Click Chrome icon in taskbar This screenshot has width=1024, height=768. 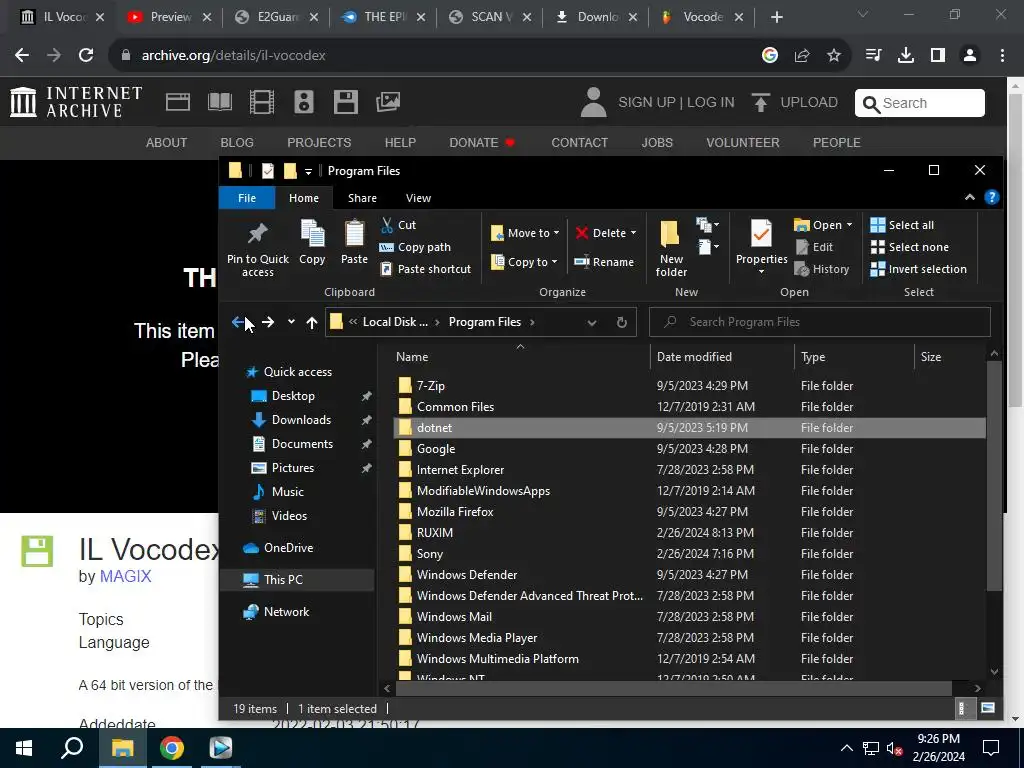[x=171, y=748]
